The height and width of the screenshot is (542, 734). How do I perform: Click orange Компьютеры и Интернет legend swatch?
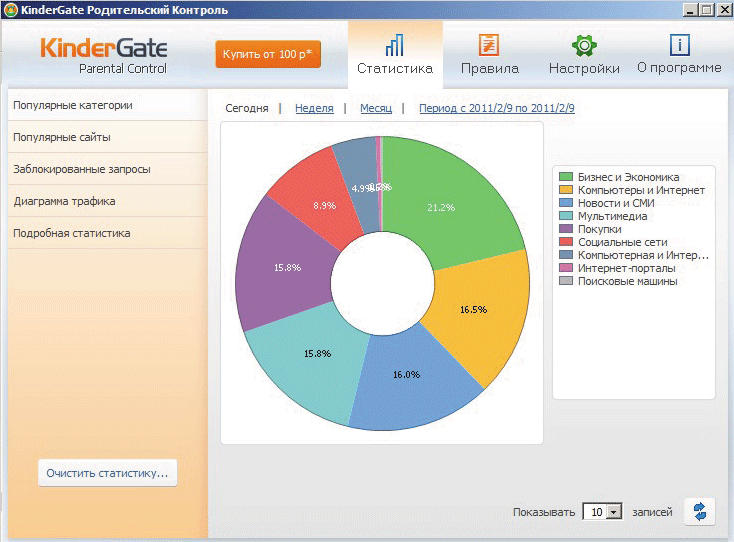pyautogui.click(x=566, y=190)
